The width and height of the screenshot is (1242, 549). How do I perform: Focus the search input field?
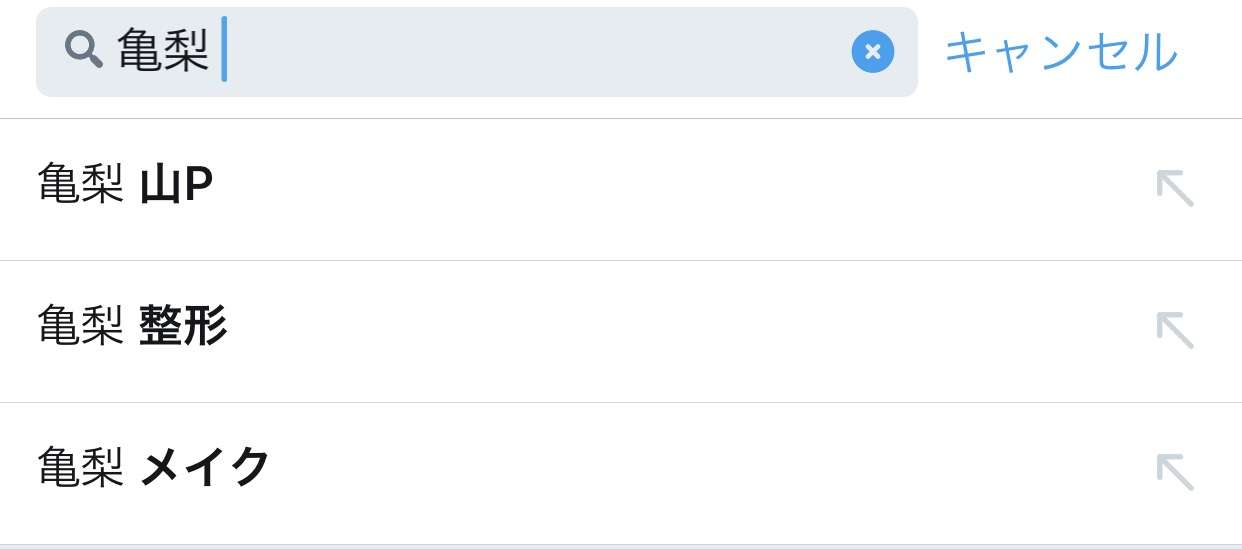(477, 52)
